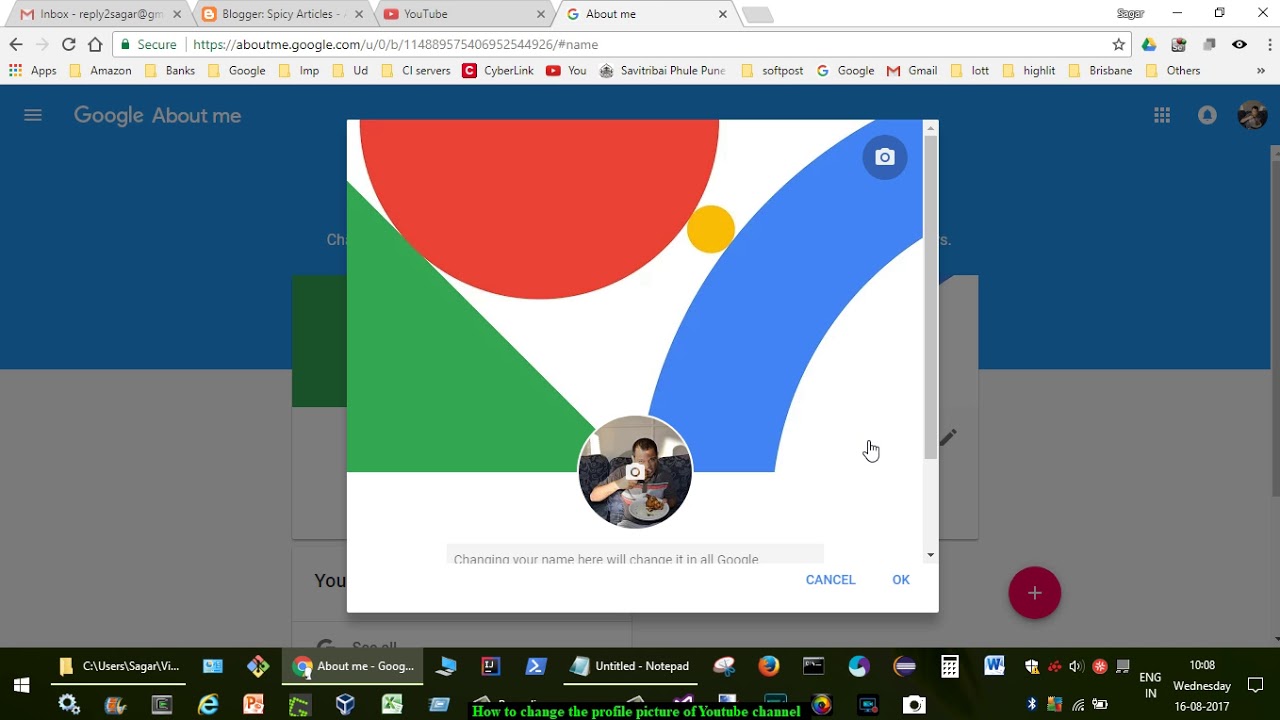Open the Camera app taskbar icon
The image size is (1280, 720).
[x=913, y=704]
